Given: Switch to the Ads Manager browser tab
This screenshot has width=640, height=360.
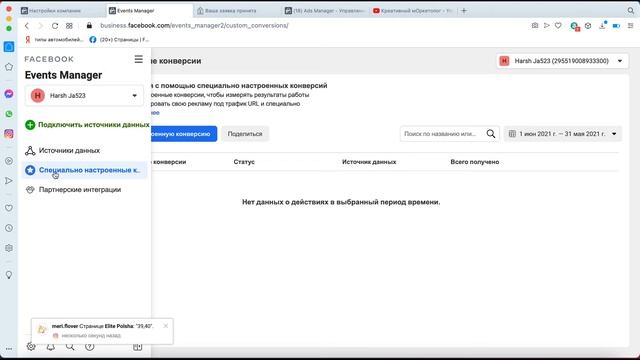Looking at the screenshot, I should click(324, 11).
